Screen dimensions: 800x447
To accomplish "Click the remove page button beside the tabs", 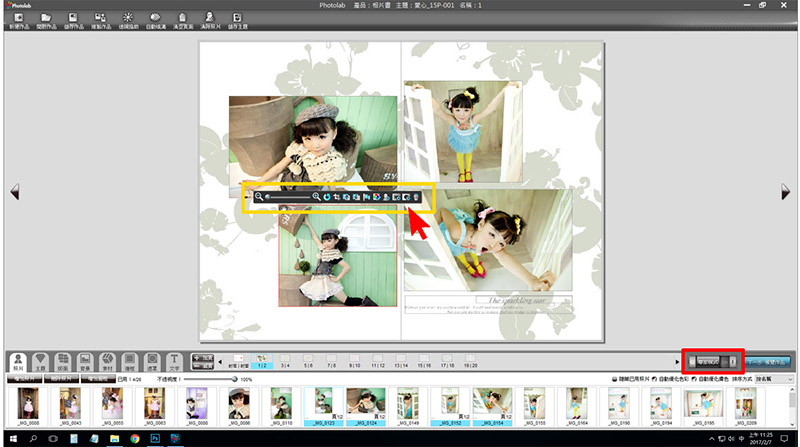I will pos(203,366).
